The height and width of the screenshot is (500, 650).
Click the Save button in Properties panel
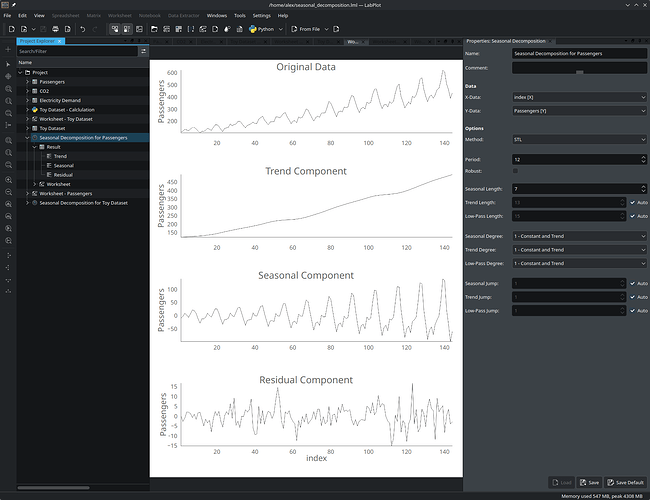click(x=589, y=483)
